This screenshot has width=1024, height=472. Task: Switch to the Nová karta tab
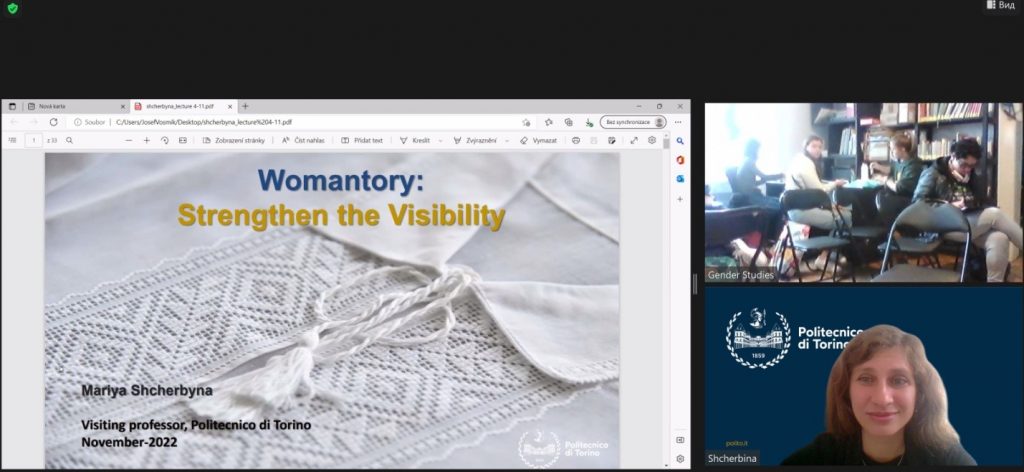coord(77,106)
